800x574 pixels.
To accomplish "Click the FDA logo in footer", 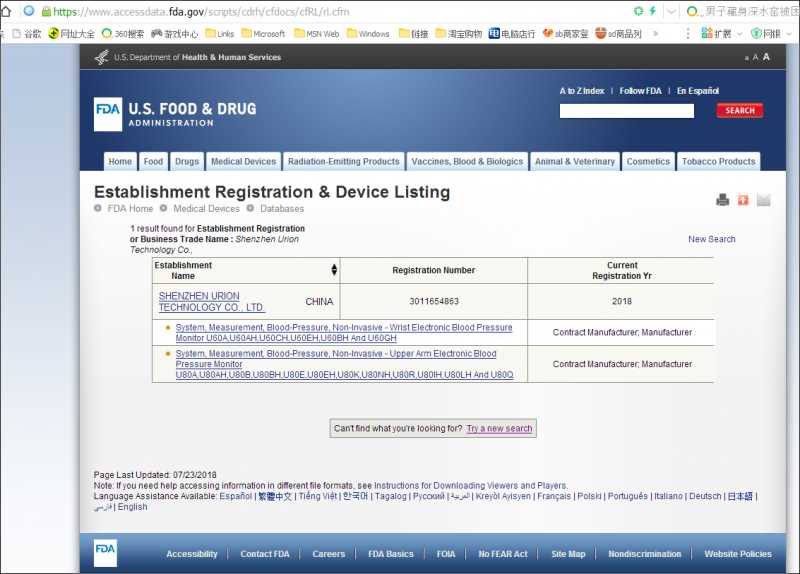I will [x=105, y=552].
